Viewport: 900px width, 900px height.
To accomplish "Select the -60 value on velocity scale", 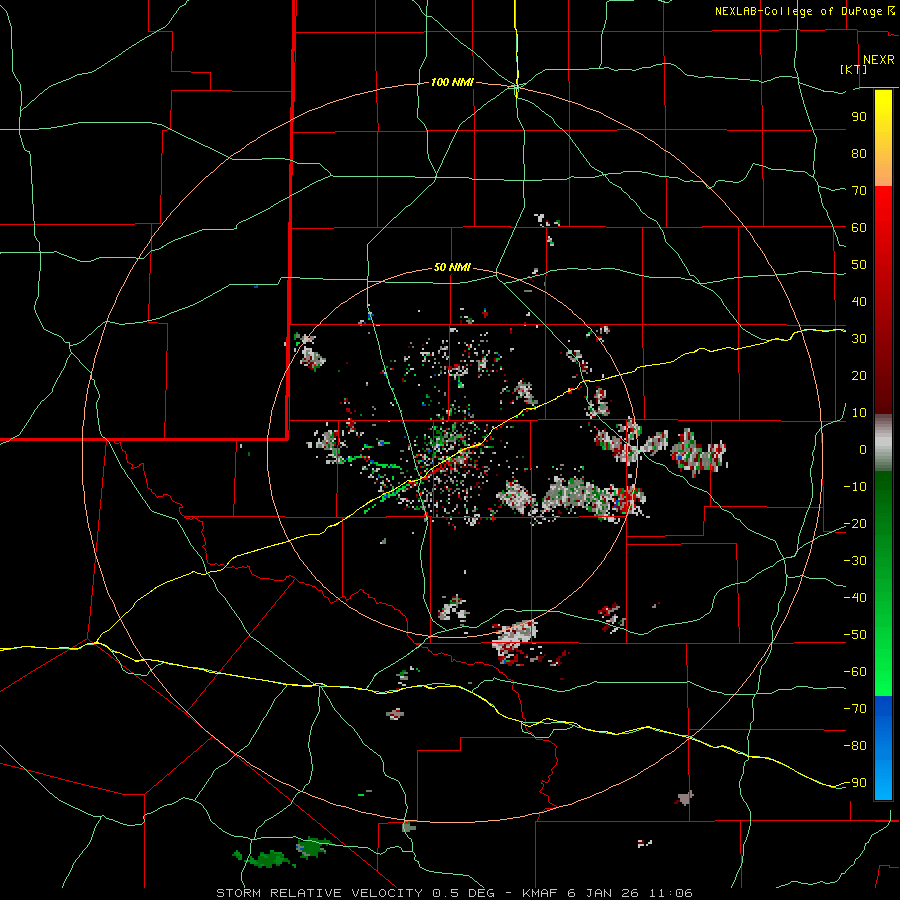I will click(x=855, y=672).
